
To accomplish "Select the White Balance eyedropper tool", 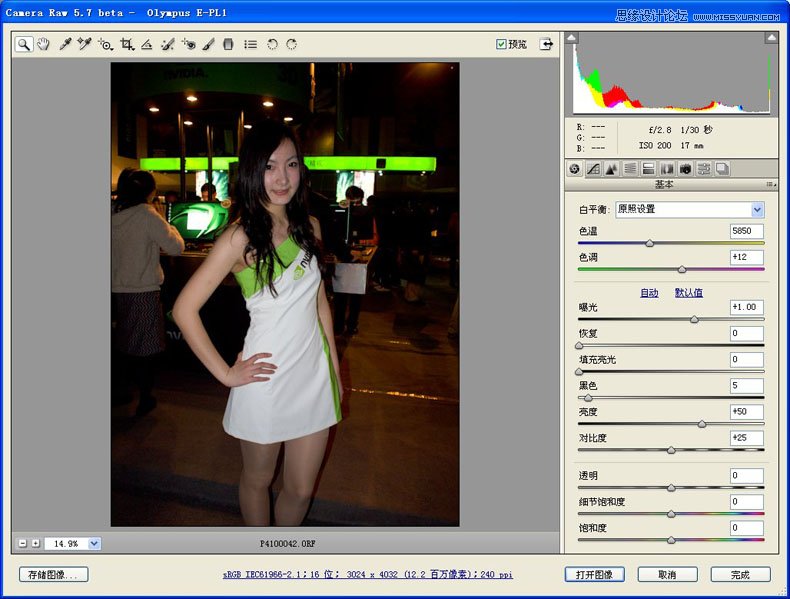I will pos(65,44).
